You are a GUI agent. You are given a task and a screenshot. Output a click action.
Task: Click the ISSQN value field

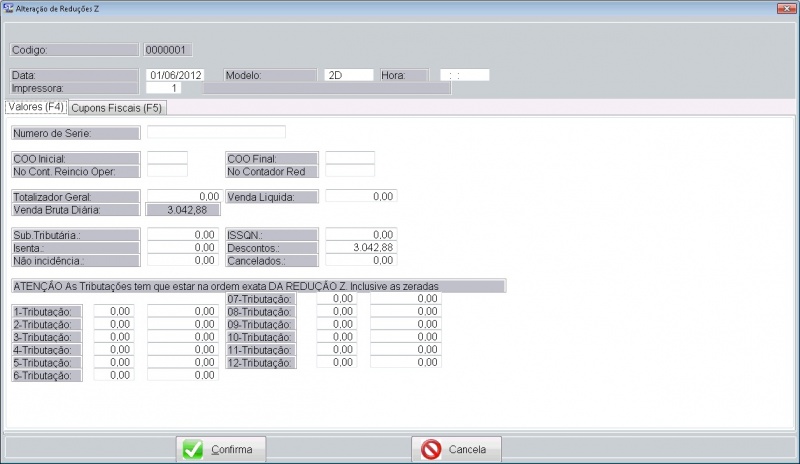[x=361, y=234]
